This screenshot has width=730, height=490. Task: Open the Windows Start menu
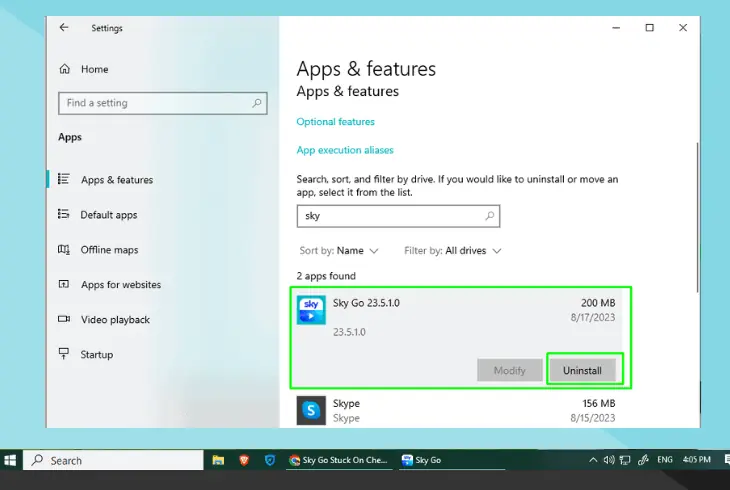(x=10, y=460)
